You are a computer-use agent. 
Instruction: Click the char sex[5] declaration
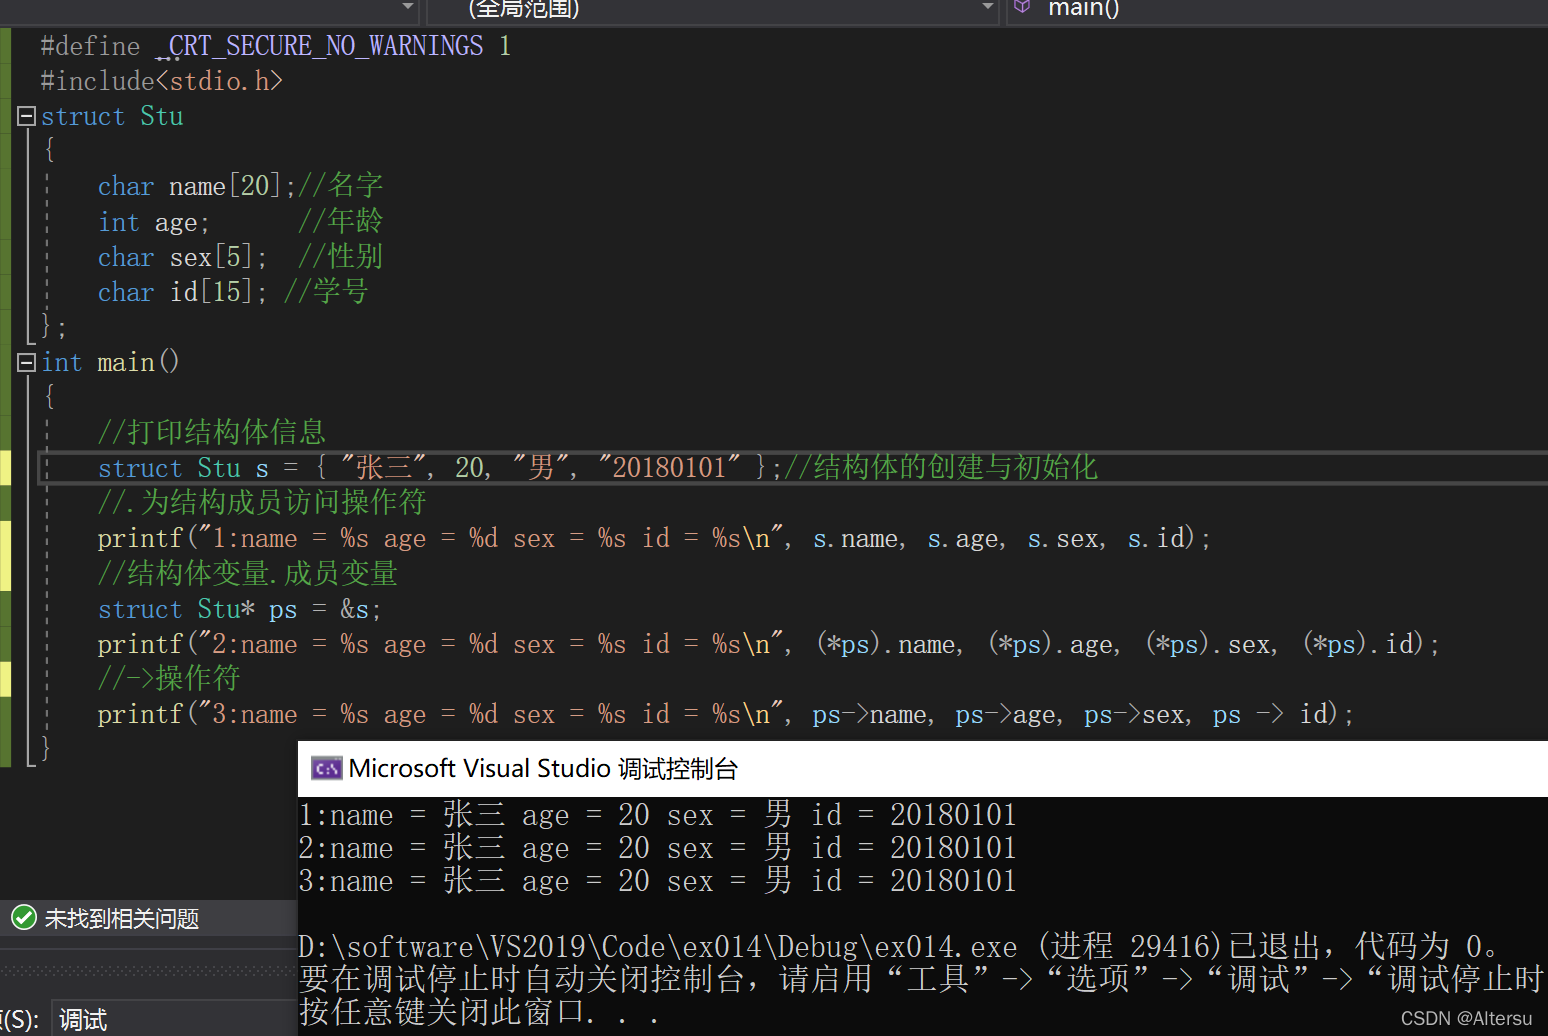183,257
